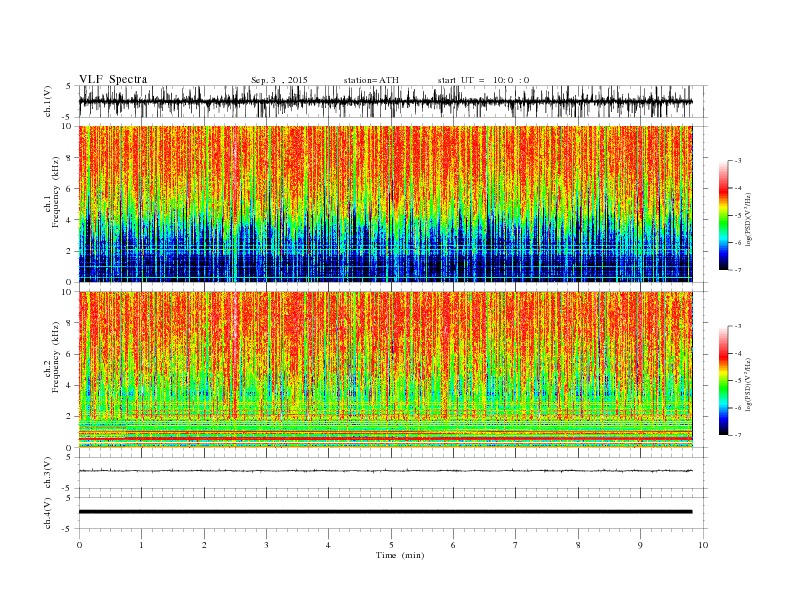Click the "log(PSD)" label beside ch.1 colorbar

(x=748, y=219)
